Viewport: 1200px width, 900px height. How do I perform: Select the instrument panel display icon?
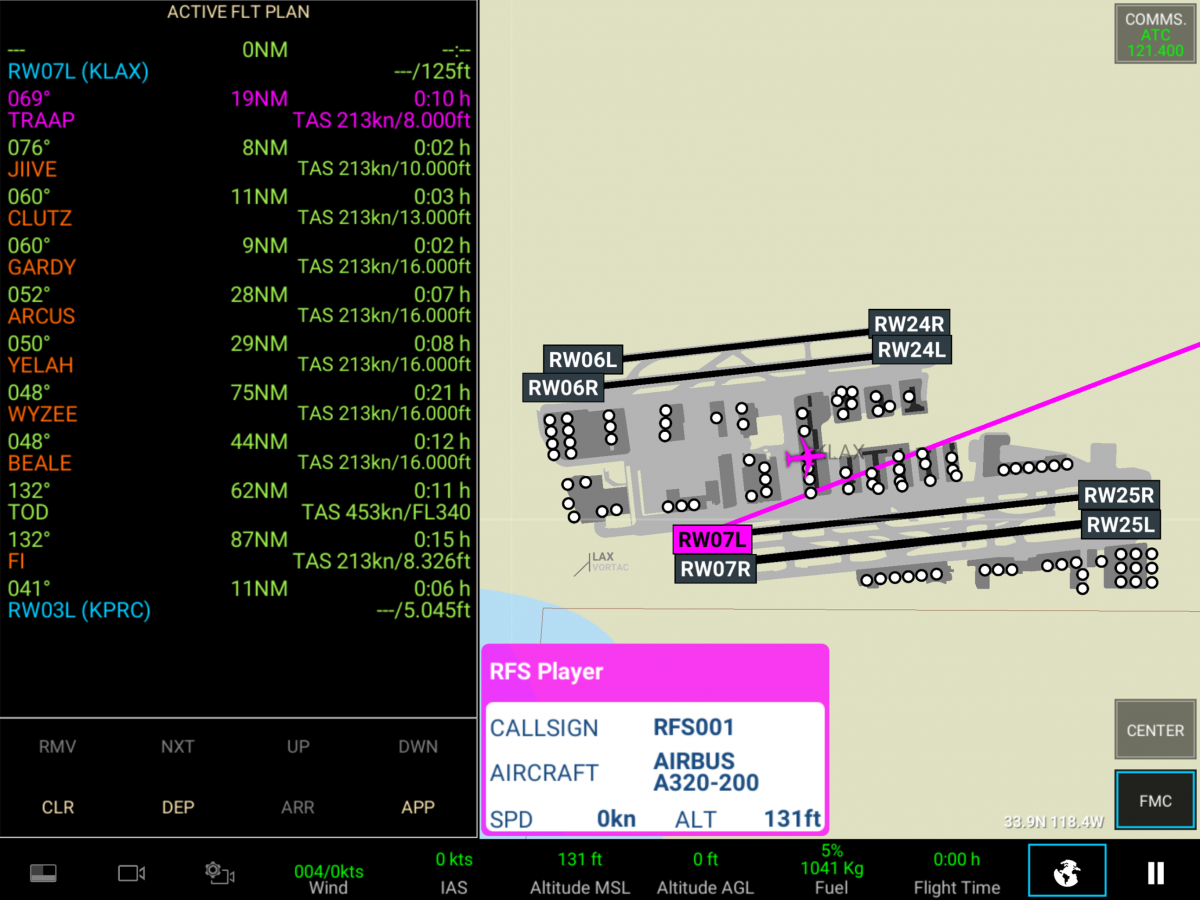click(x=43, y=871)
